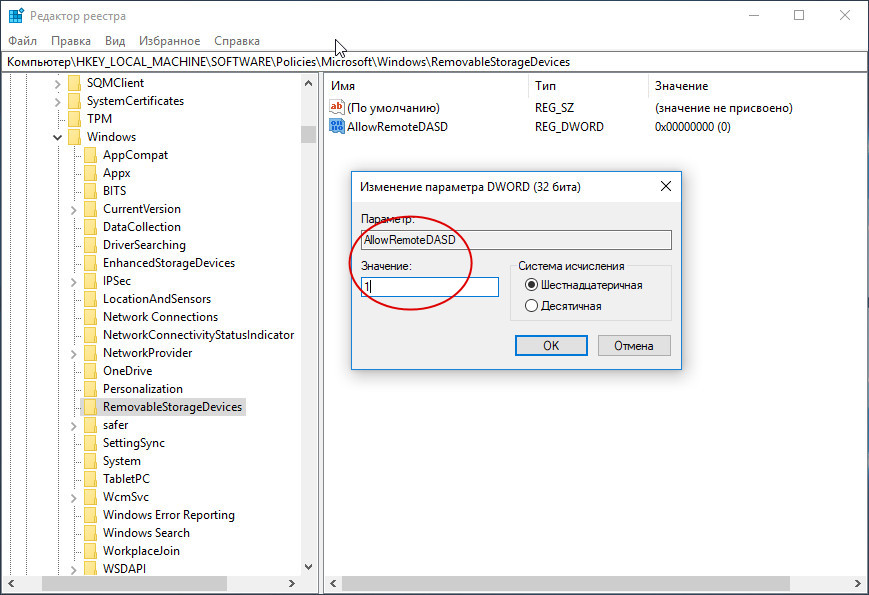Cancel the dialog with Отмена
The image size is (869, 595).
click(x=634, y=346)
